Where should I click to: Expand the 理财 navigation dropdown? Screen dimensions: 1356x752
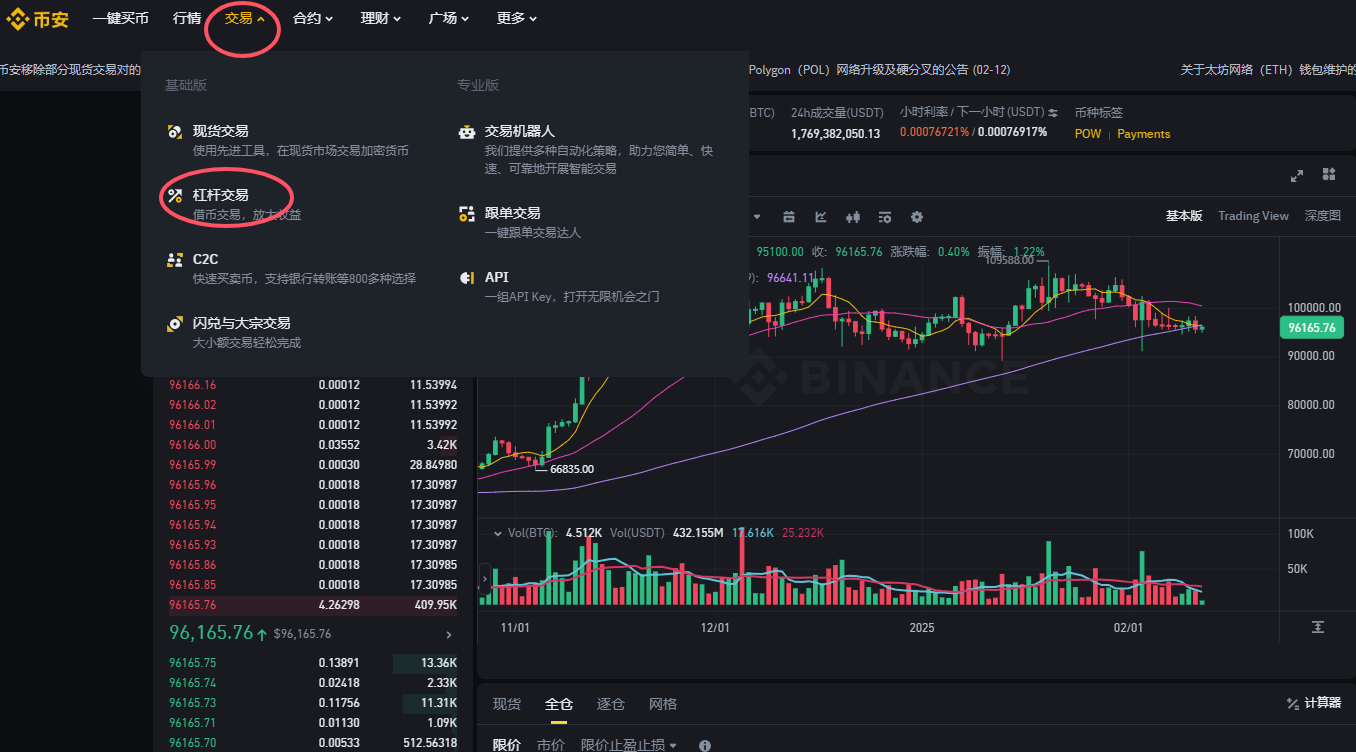381,18
